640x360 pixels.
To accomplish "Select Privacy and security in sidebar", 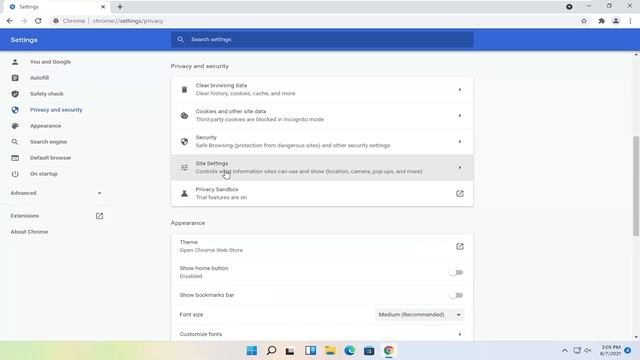I will pyautogui.click(x=56, y=110).
